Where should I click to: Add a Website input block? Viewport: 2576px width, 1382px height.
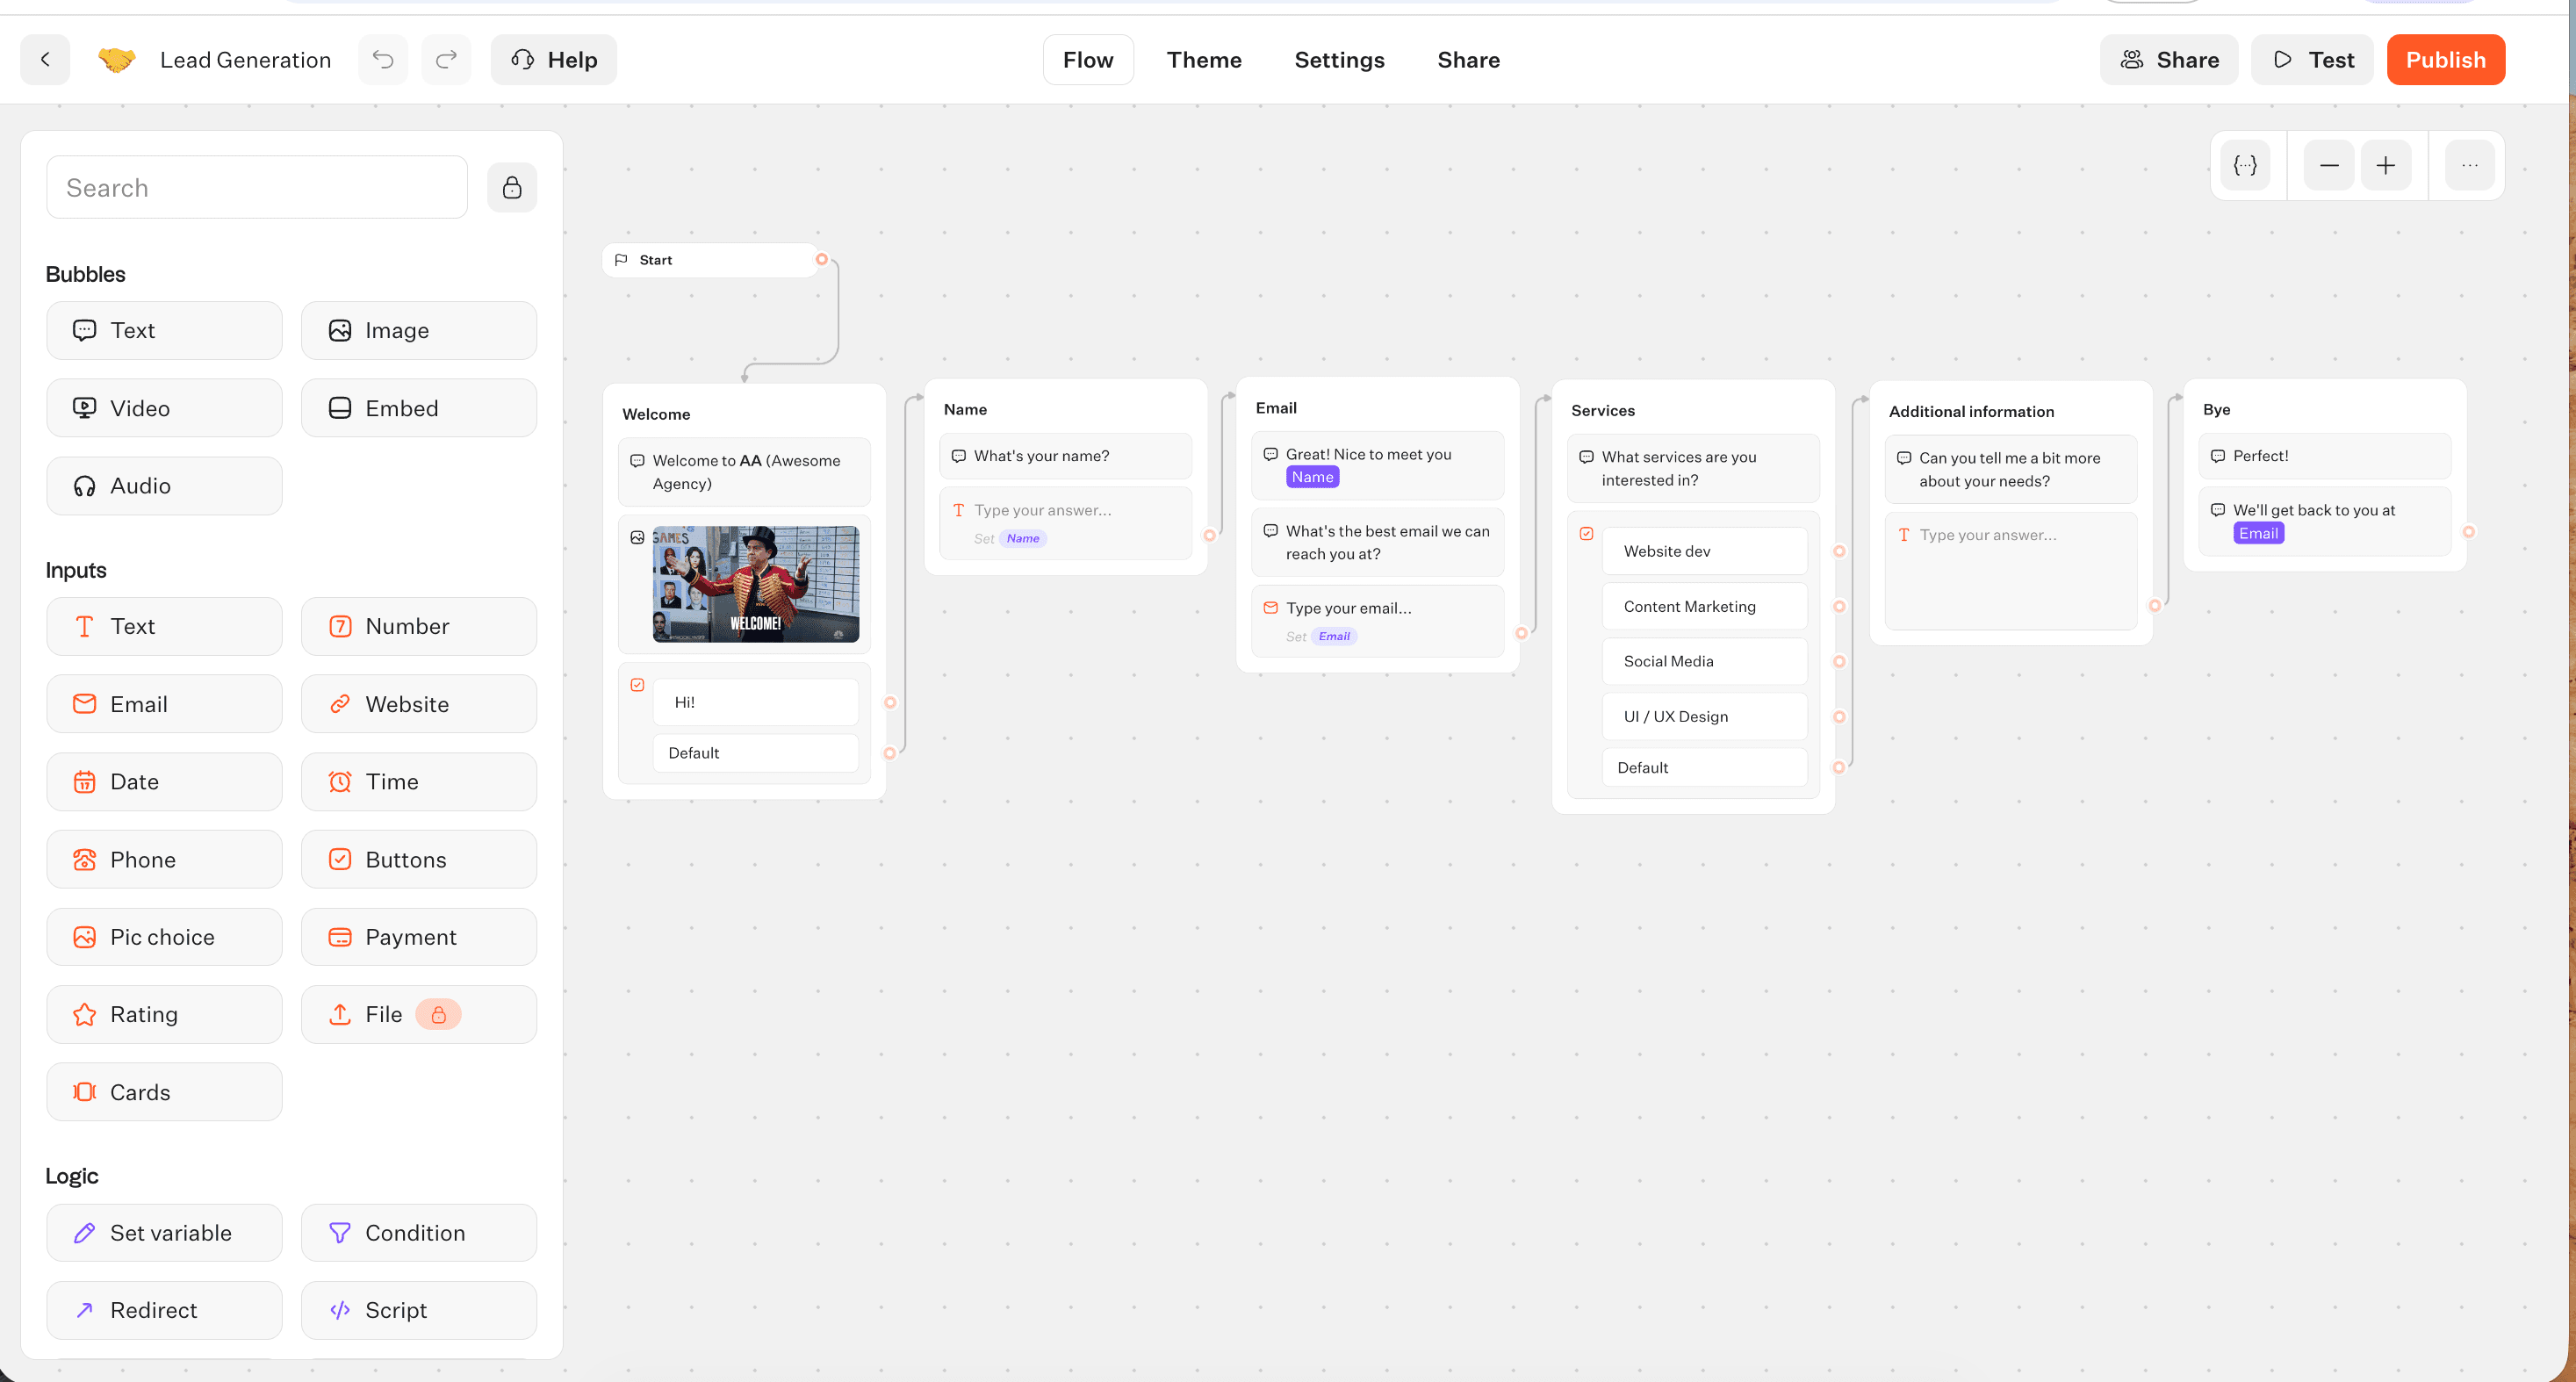[419, 704]
